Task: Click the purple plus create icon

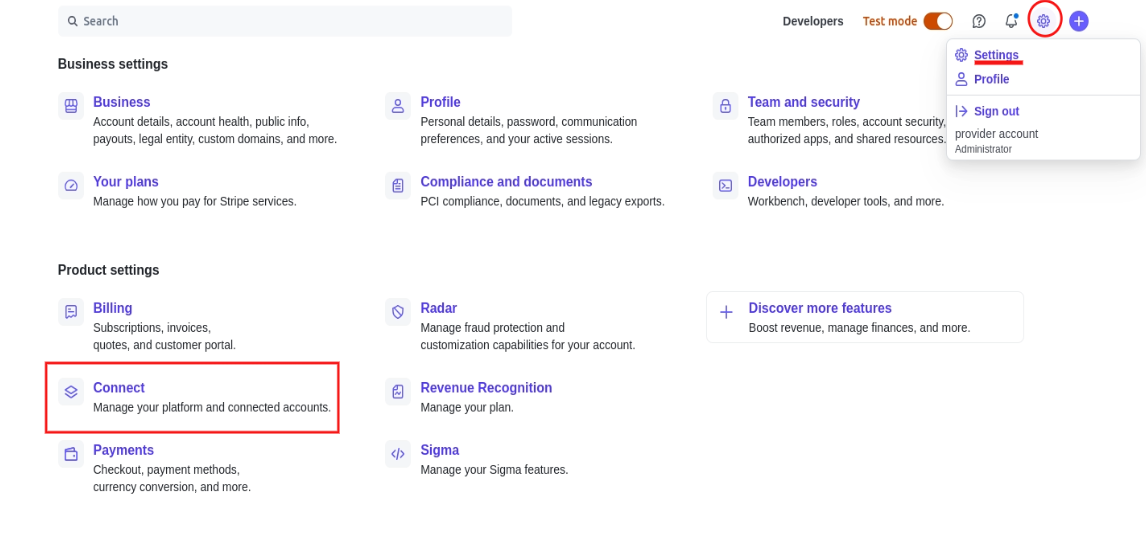Action: (x=1078, y=21)
